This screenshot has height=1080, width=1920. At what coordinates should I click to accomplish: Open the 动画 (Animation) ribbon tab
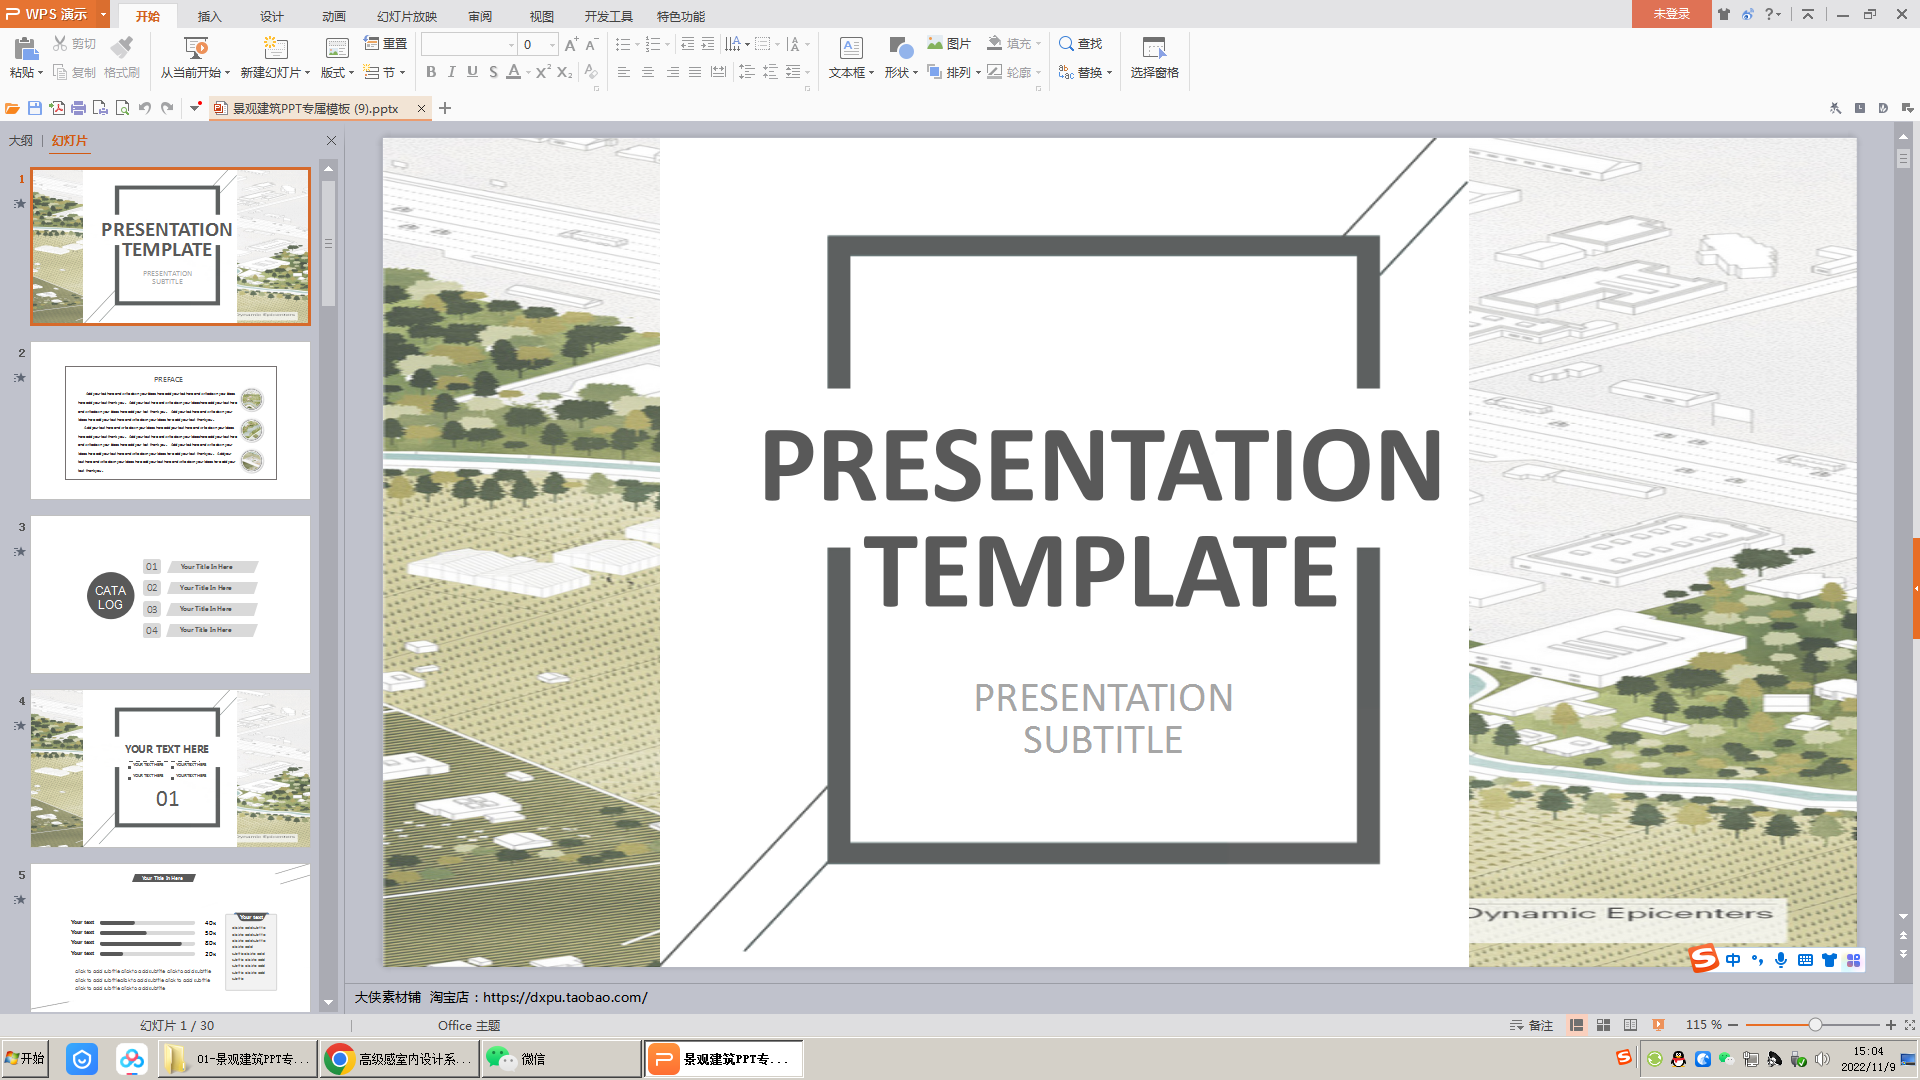pyautogui.click(x=333, y=16)
